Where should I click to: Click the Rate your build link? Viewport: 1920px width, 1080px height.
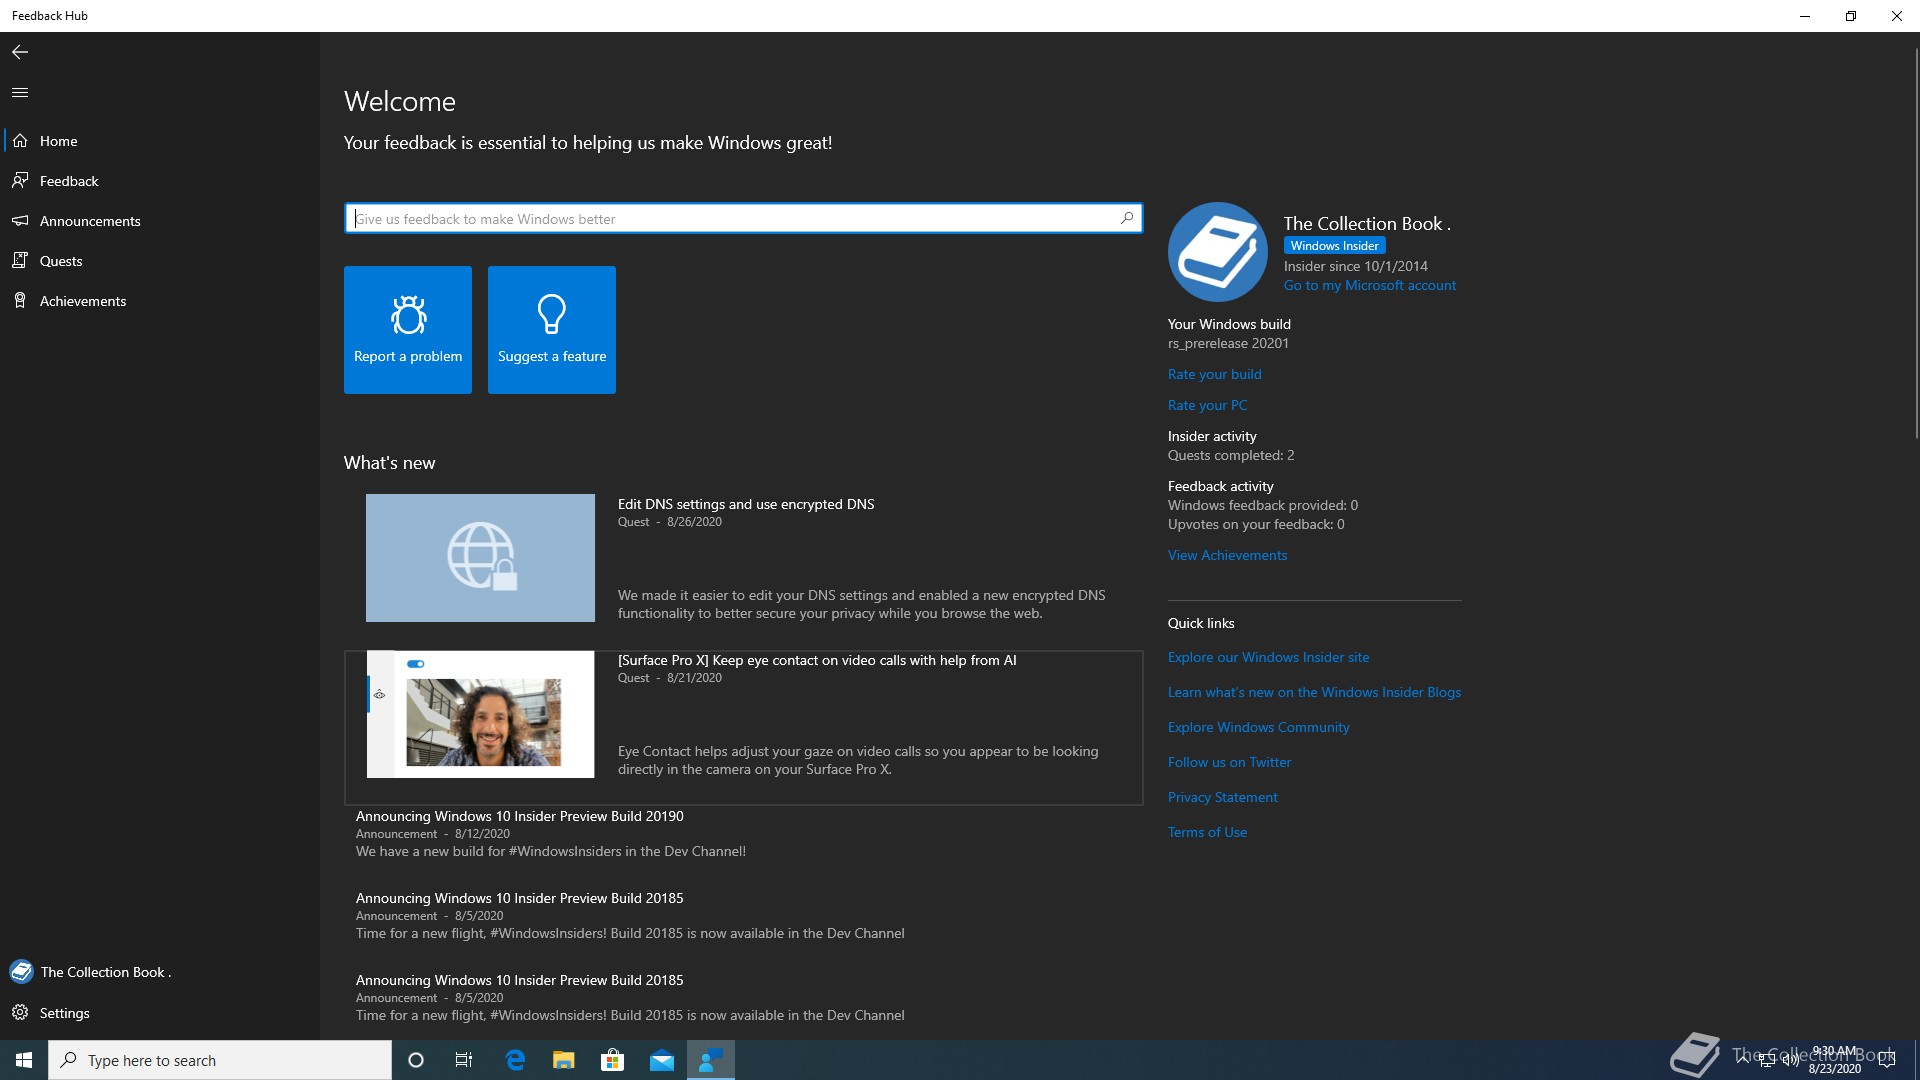tap(1215, 374)
